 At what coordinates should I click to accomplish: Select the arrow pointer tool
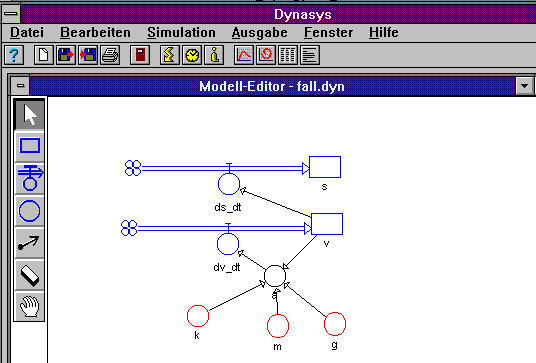[x=29, y=115]
